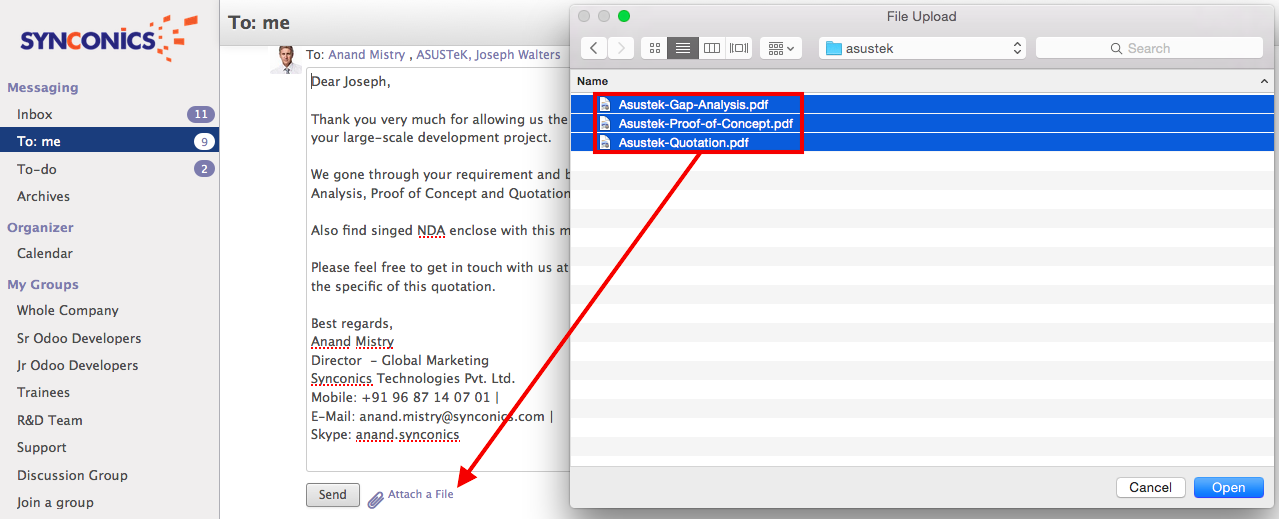Switch to cover flow view in dialog
The height and width of the screenshot is (519, 1279).
(739, 48)
